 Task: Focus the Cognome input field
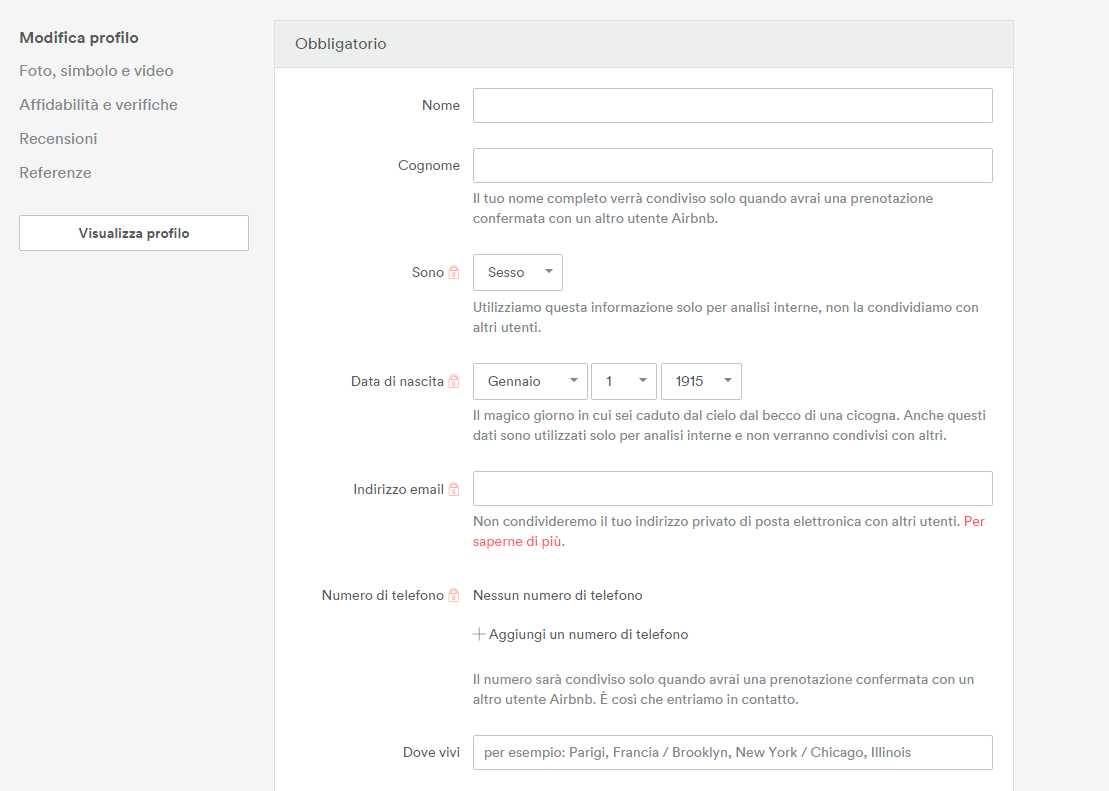coord(732,166)
